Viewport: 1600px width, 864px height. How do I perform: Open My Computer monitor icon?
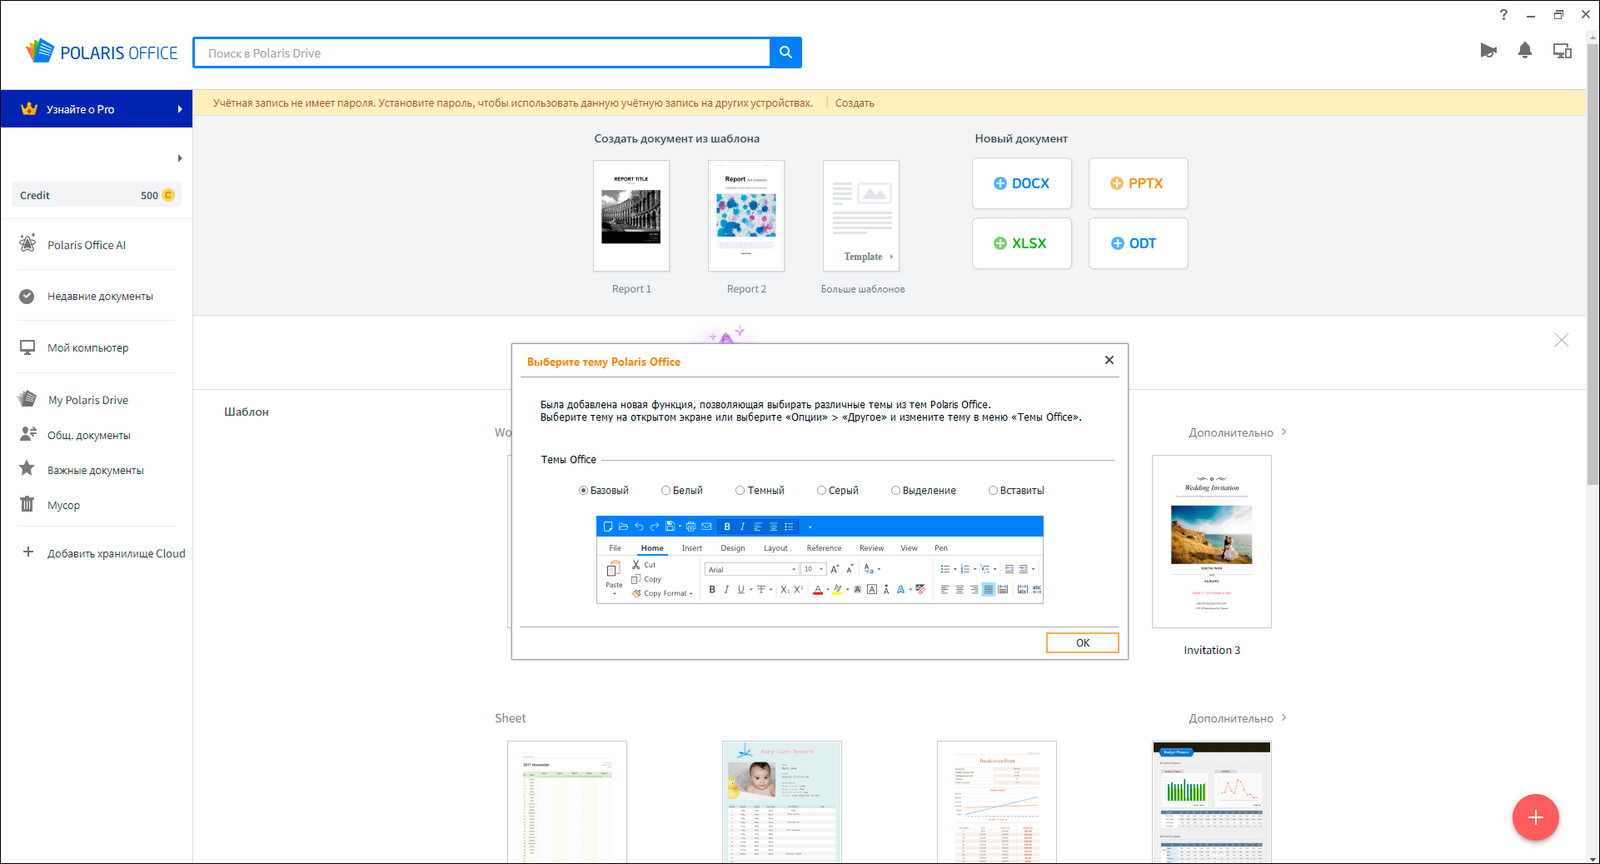point(27,348)
